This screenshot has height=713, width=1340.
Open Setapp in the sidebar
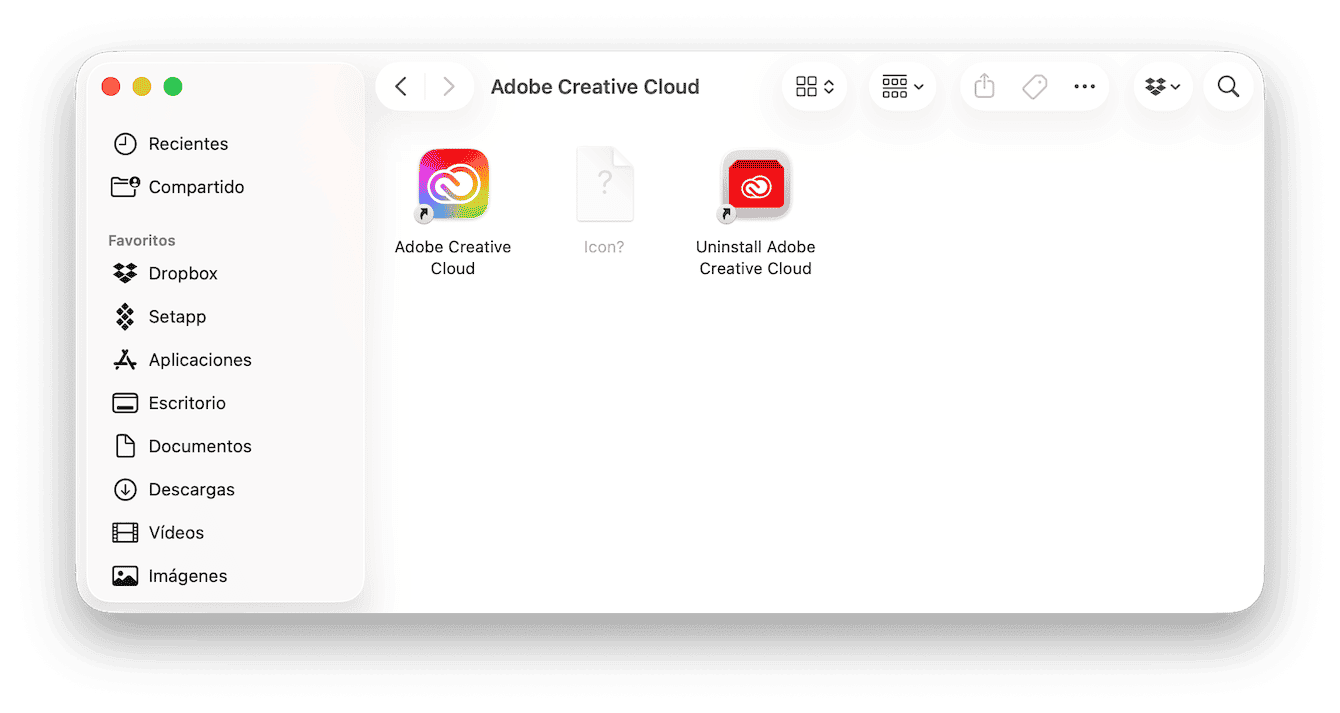(228, 316)
